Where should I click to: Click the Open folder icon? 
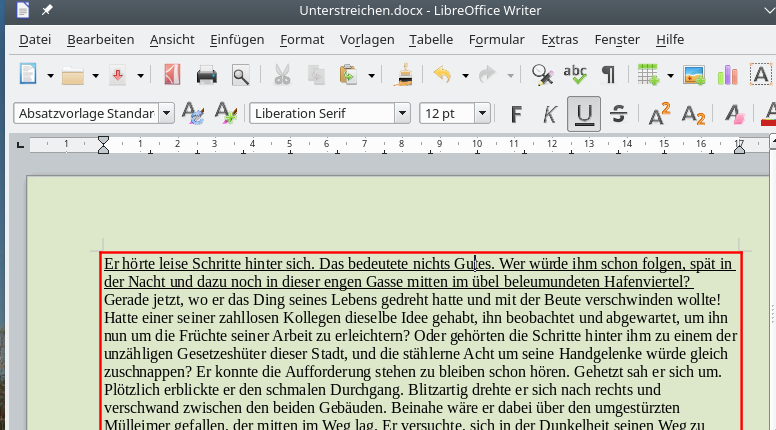[72, 76]
